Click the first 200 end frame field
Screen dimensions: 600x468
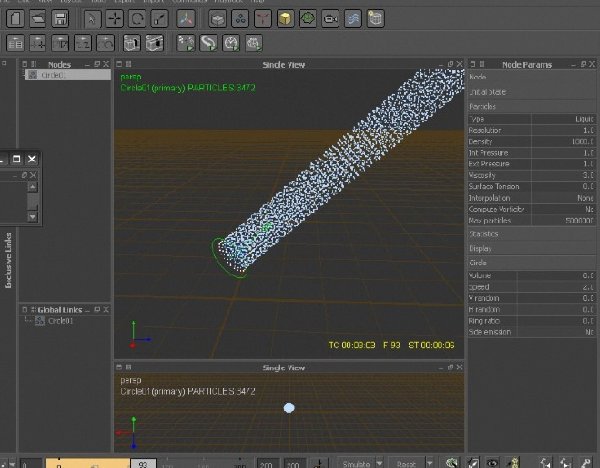pos(267,464)
